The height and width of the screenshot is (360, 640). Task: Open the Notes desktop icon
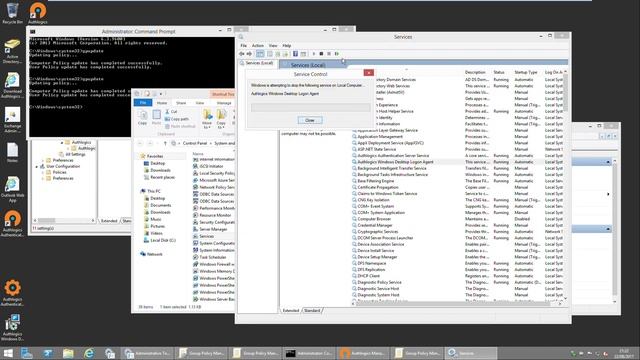pos(12,153)
